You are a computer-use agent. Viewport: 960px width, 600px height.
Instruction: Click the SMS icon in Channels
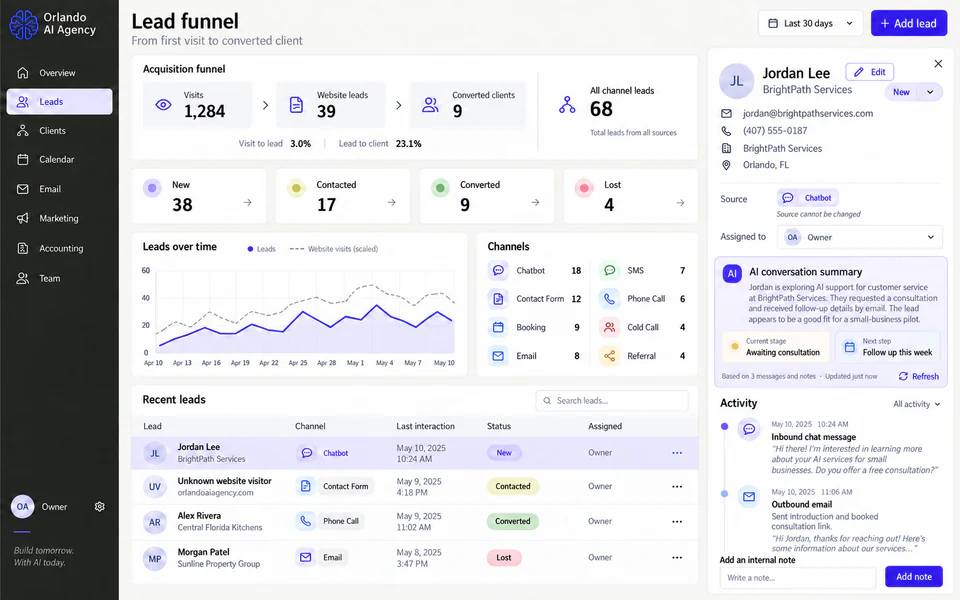[x=609, y=270]
